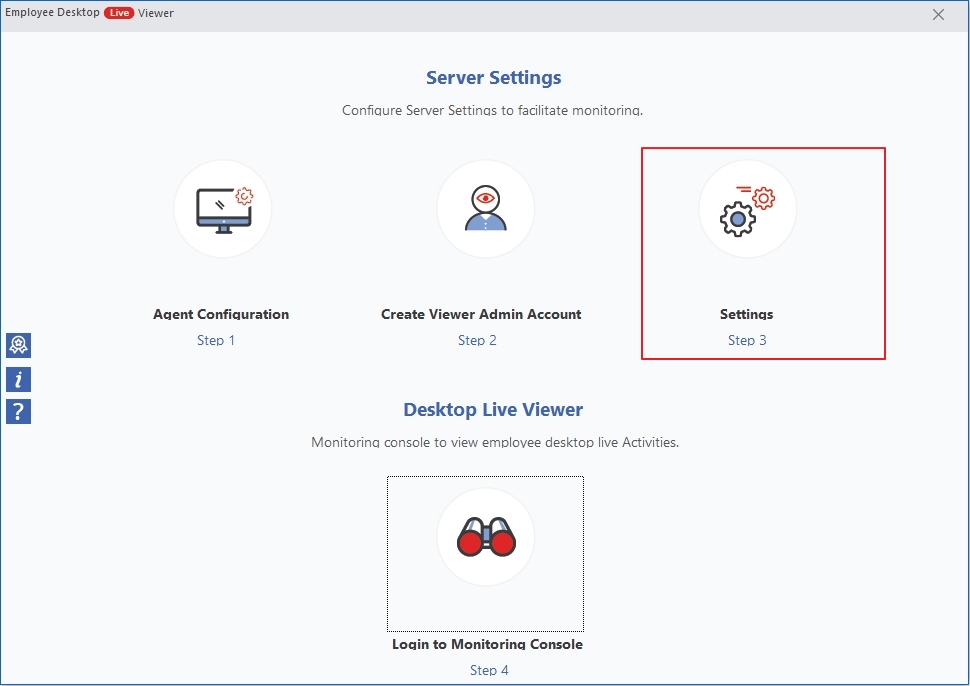970x686 pixels.
Task: Click the Employee Desktop title bar text
Action: coord(52,13)
